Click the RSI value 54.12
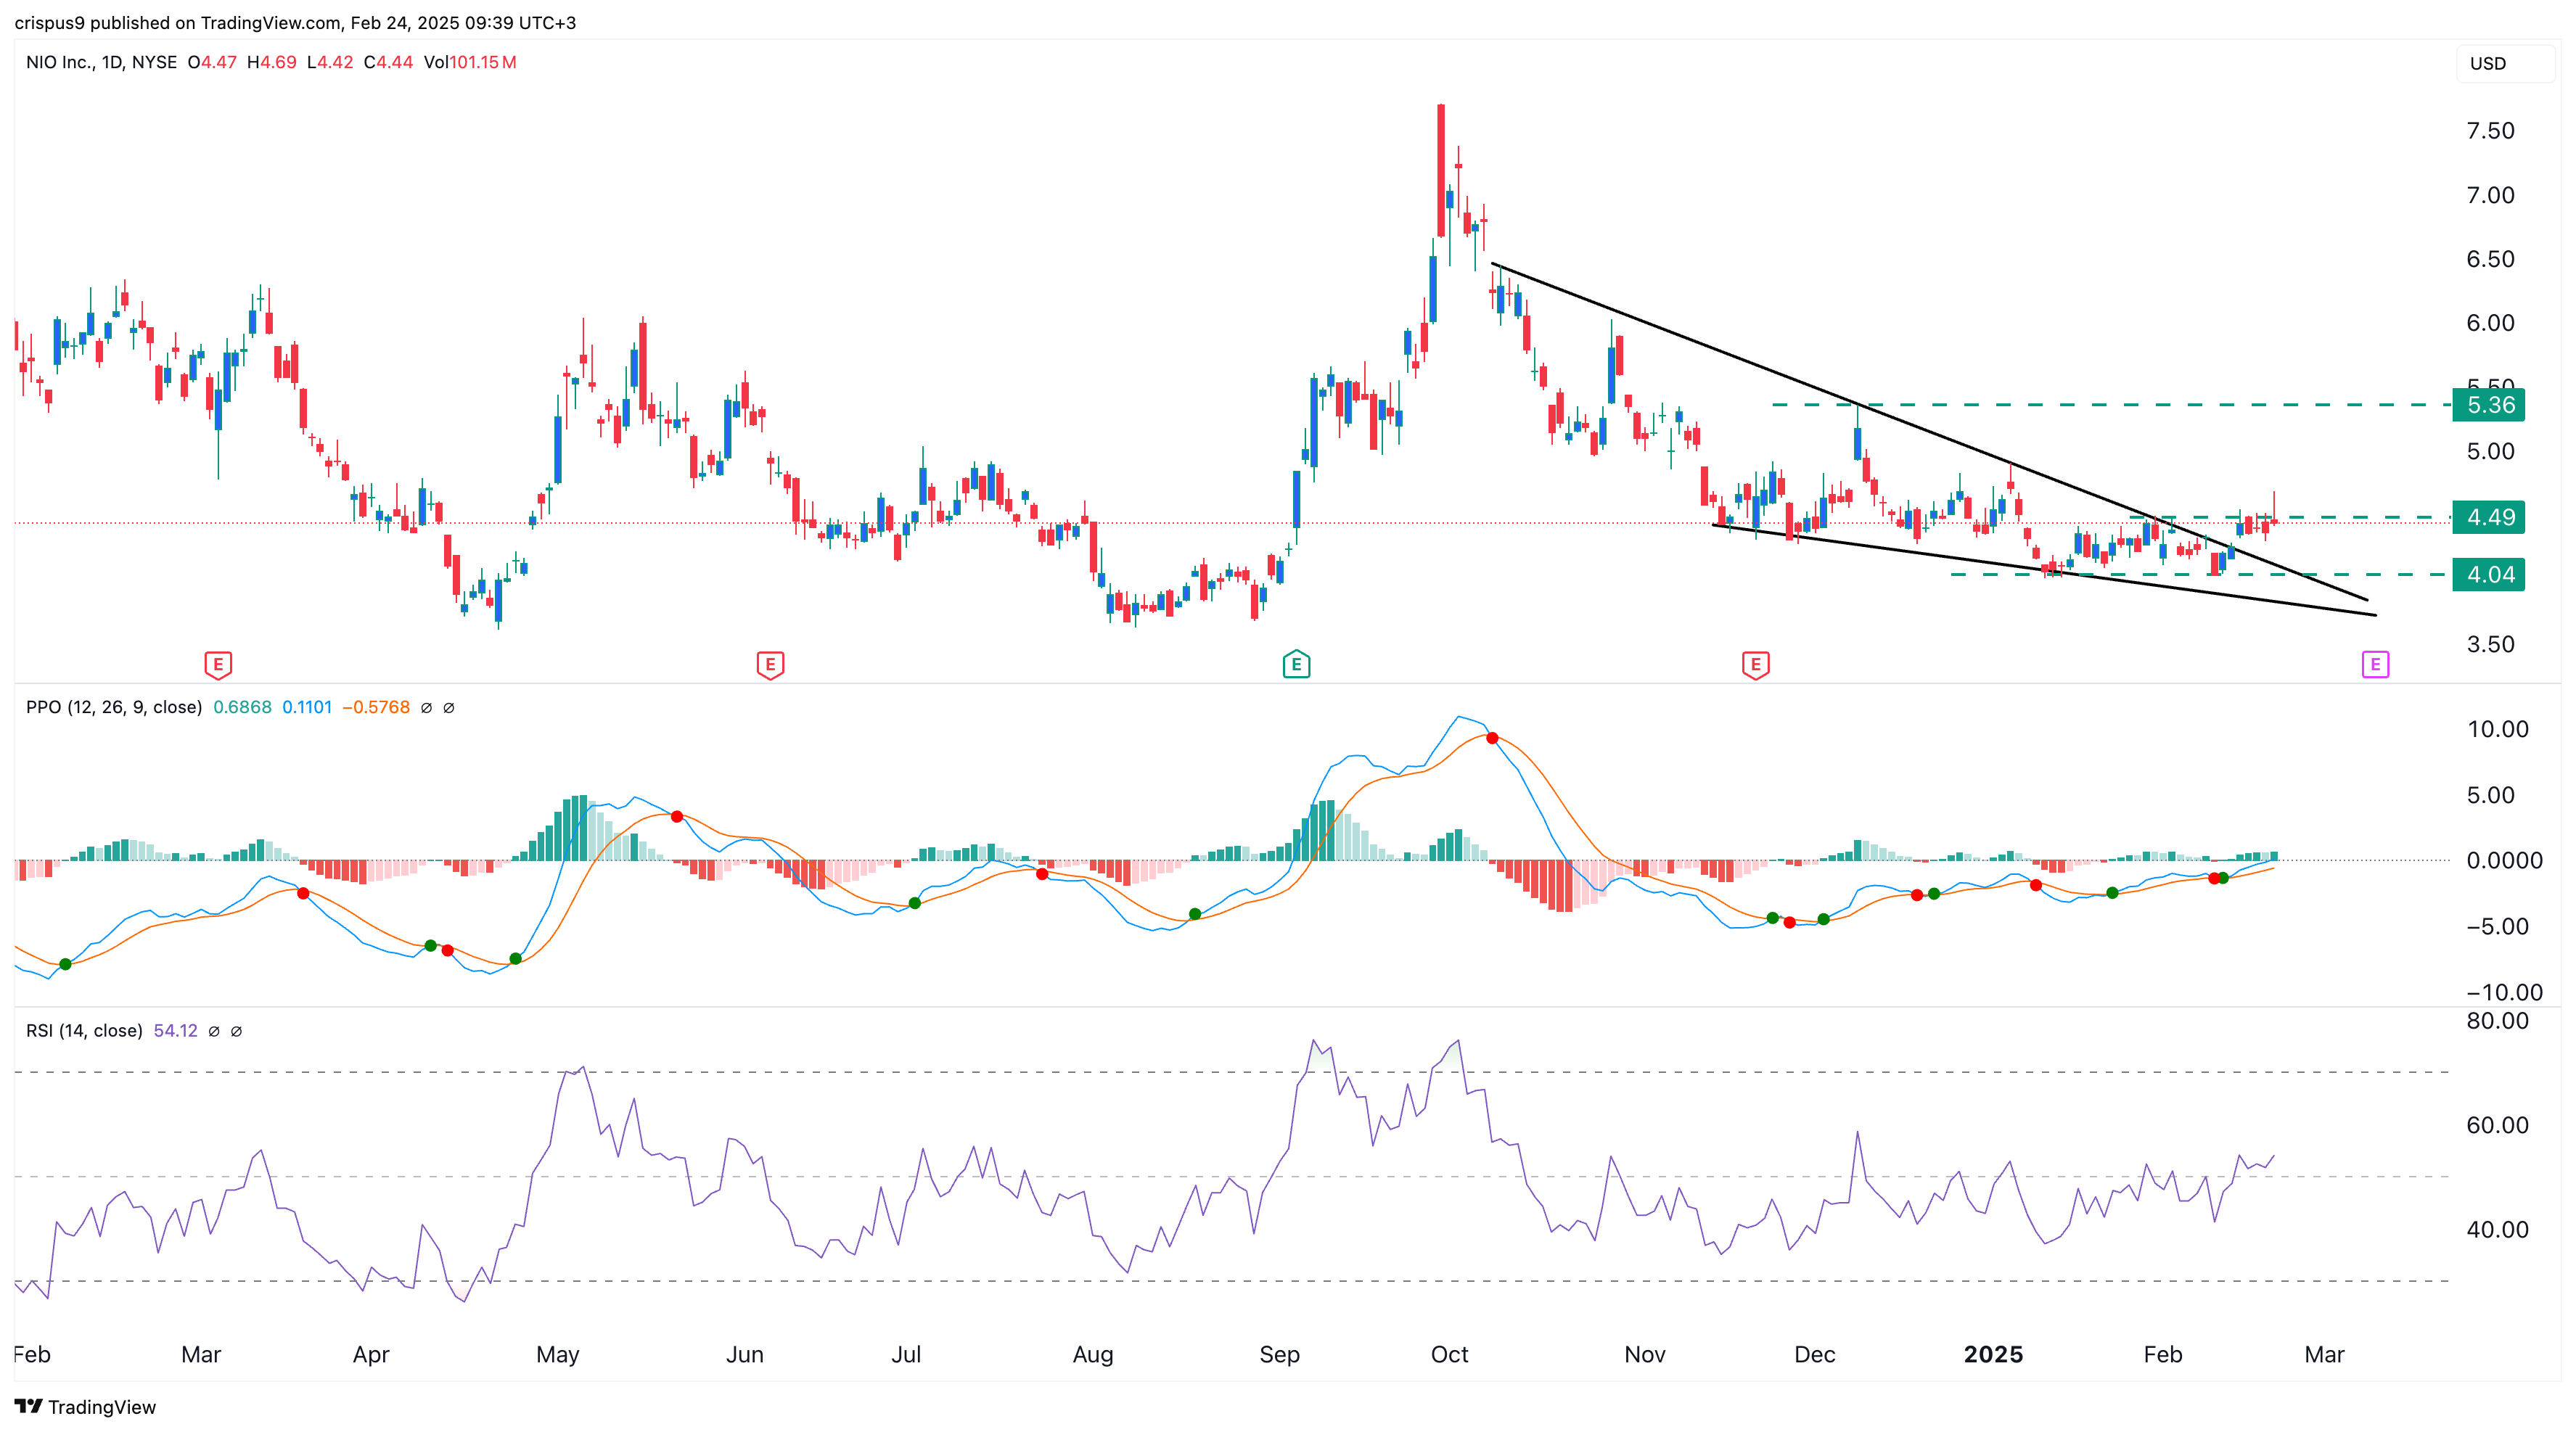2576x1432 pixels. [x=176, y=1030]
